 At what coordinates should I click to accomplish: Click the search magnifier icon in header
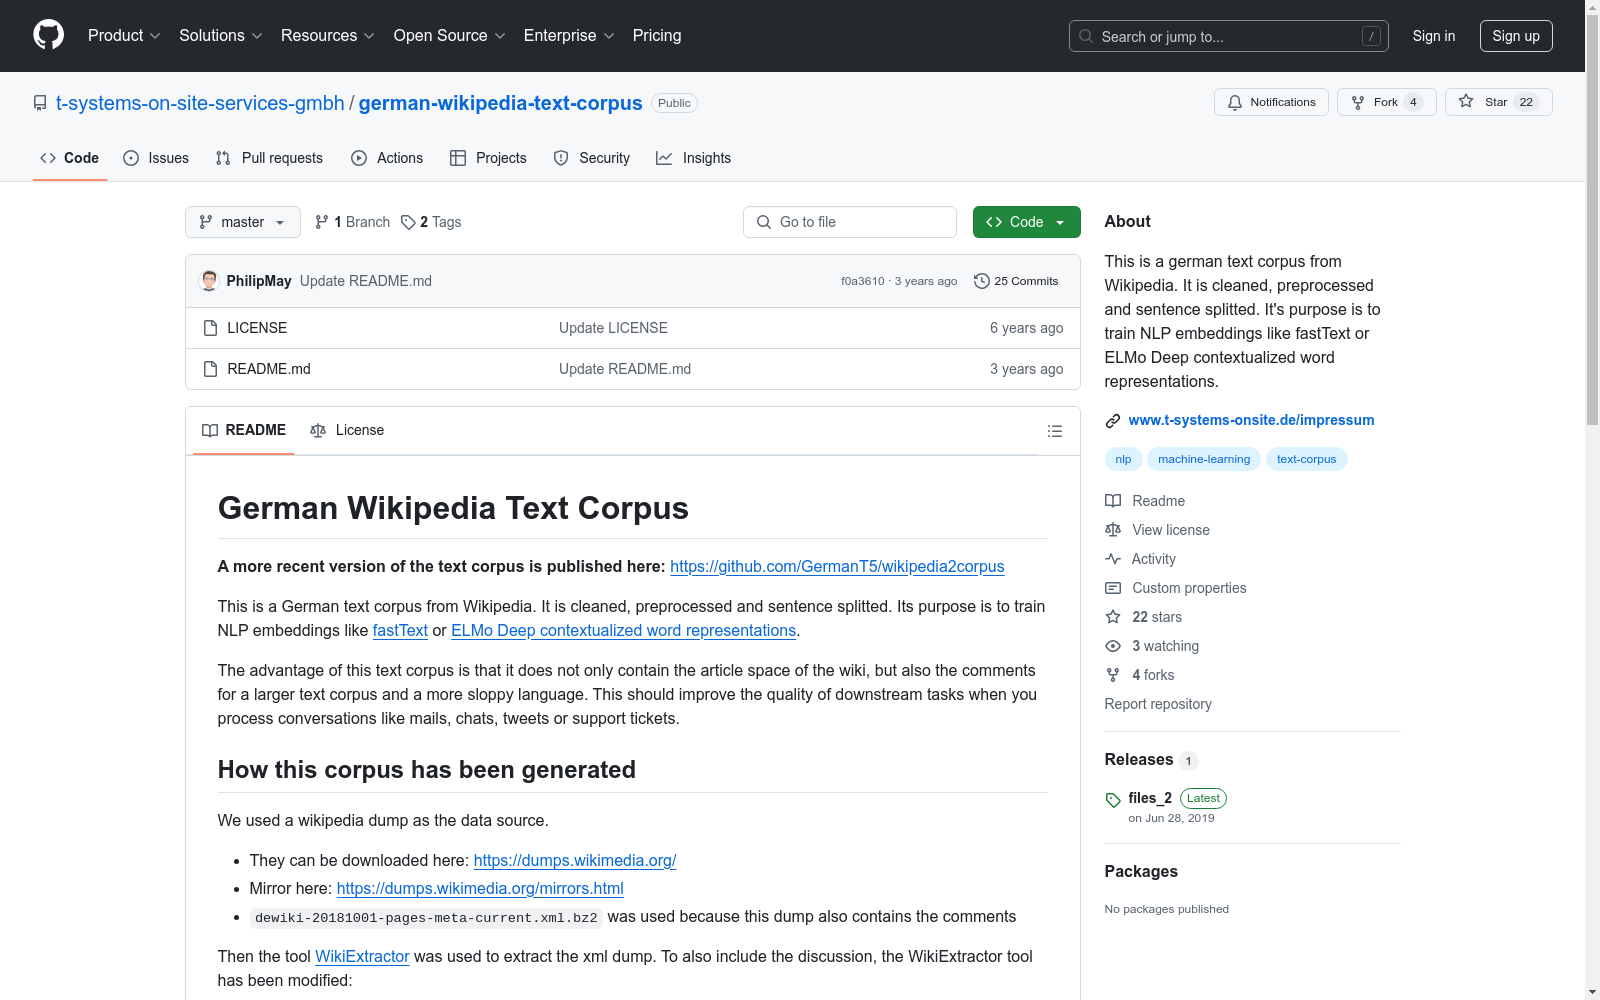(1086, 36)
